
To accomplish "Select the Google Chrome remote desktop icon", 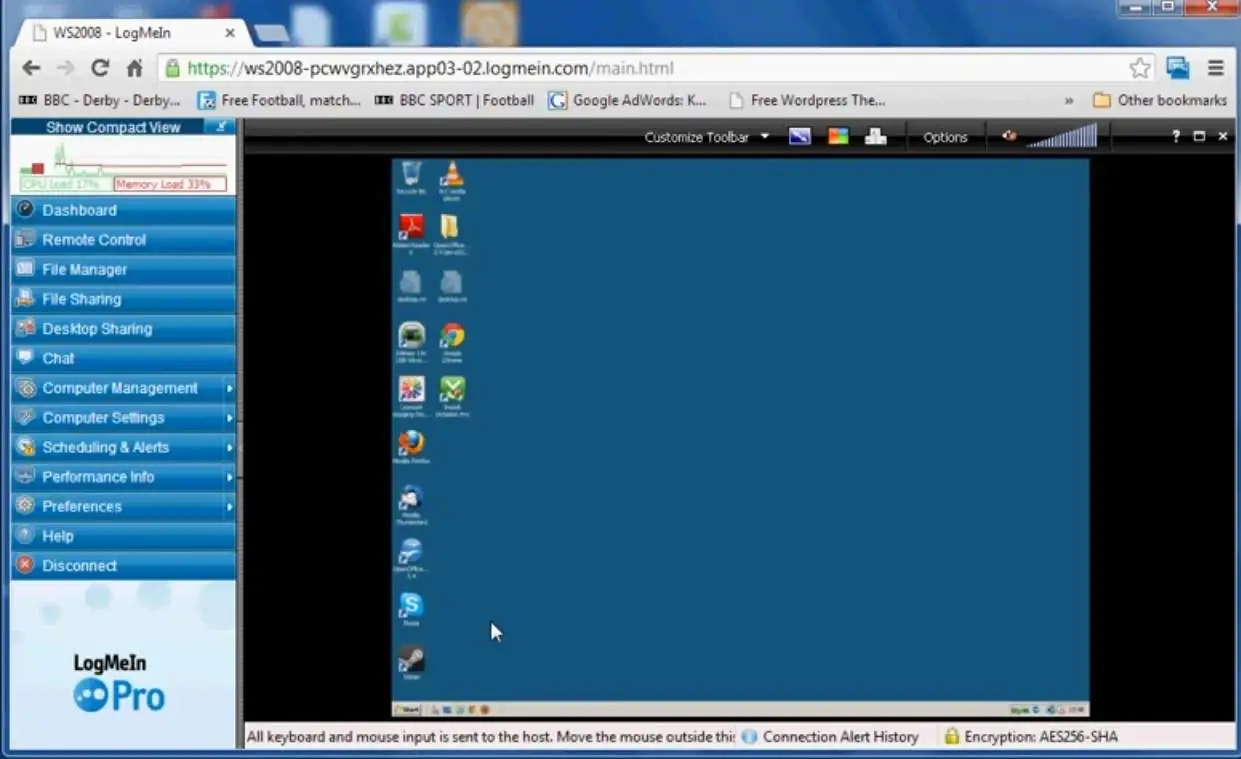I will (452, 341).
